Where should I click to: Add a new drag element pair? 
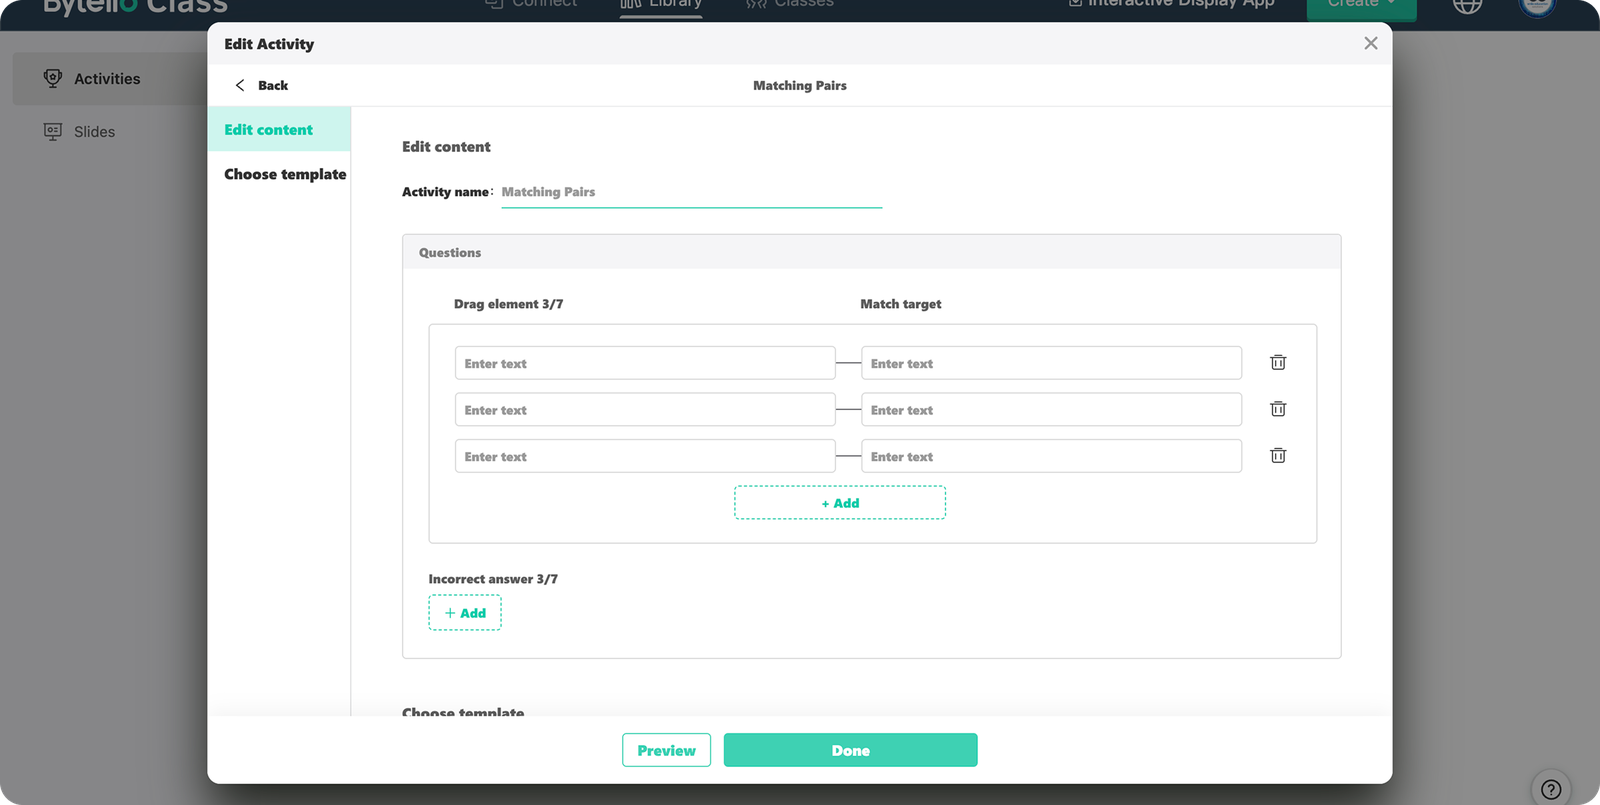(840, 503)
